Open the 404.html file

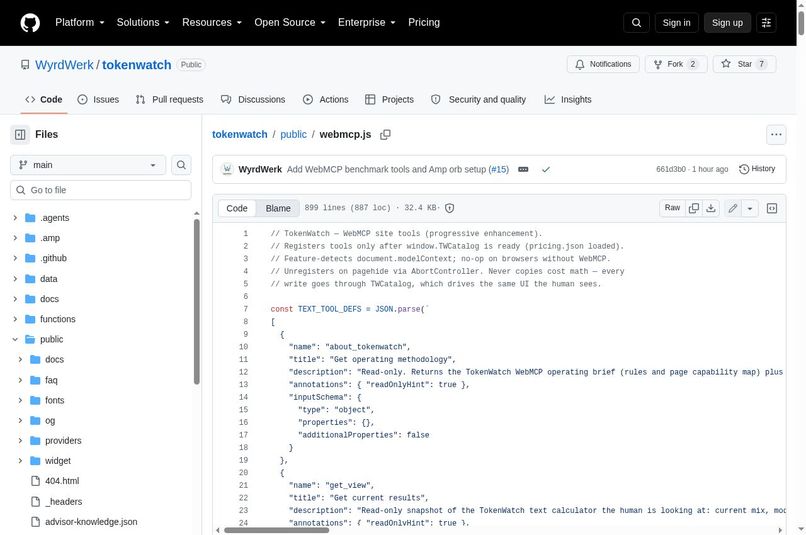click(x=62, y=481)
